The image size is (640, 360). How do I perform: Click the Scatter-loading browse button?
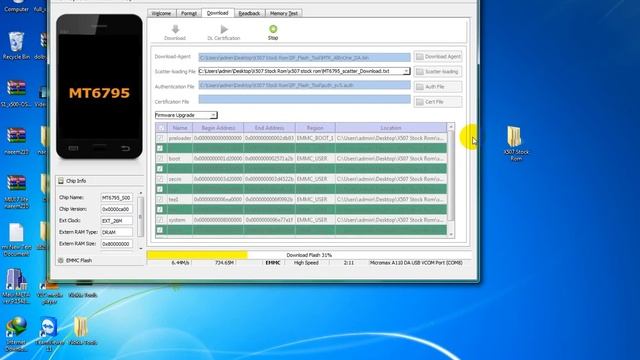pyautogui.click(x=438, y=71)
